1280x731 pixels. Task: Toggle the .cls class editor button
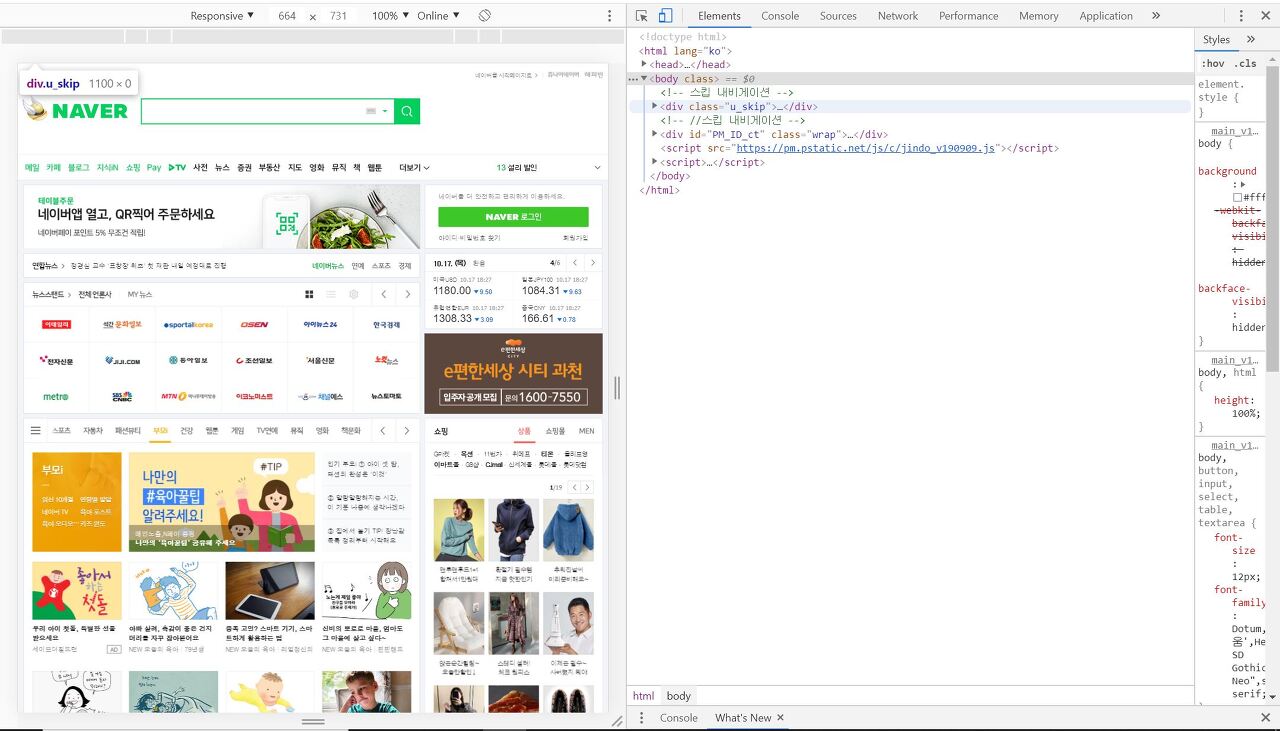click(x=1246, y=63)
